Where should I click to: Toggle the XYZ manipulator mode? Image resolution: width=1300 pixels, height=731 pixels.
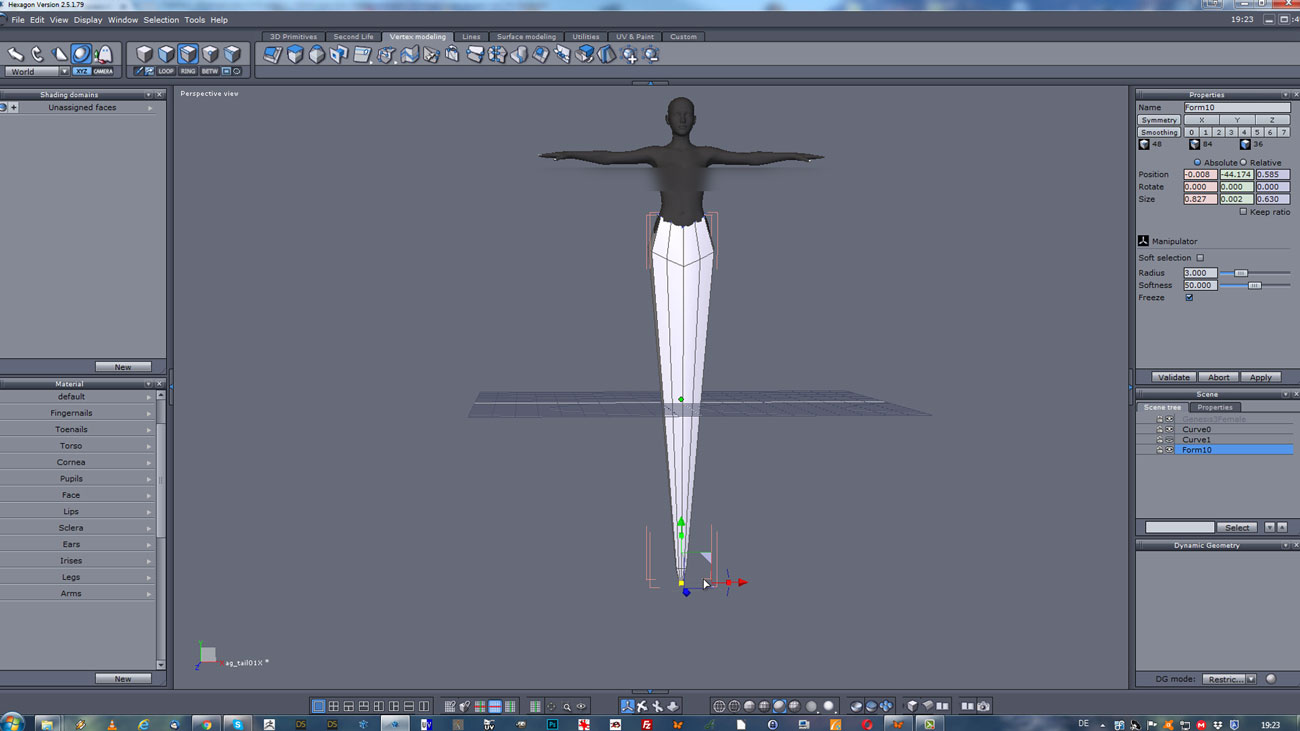(x=81, y=72)
